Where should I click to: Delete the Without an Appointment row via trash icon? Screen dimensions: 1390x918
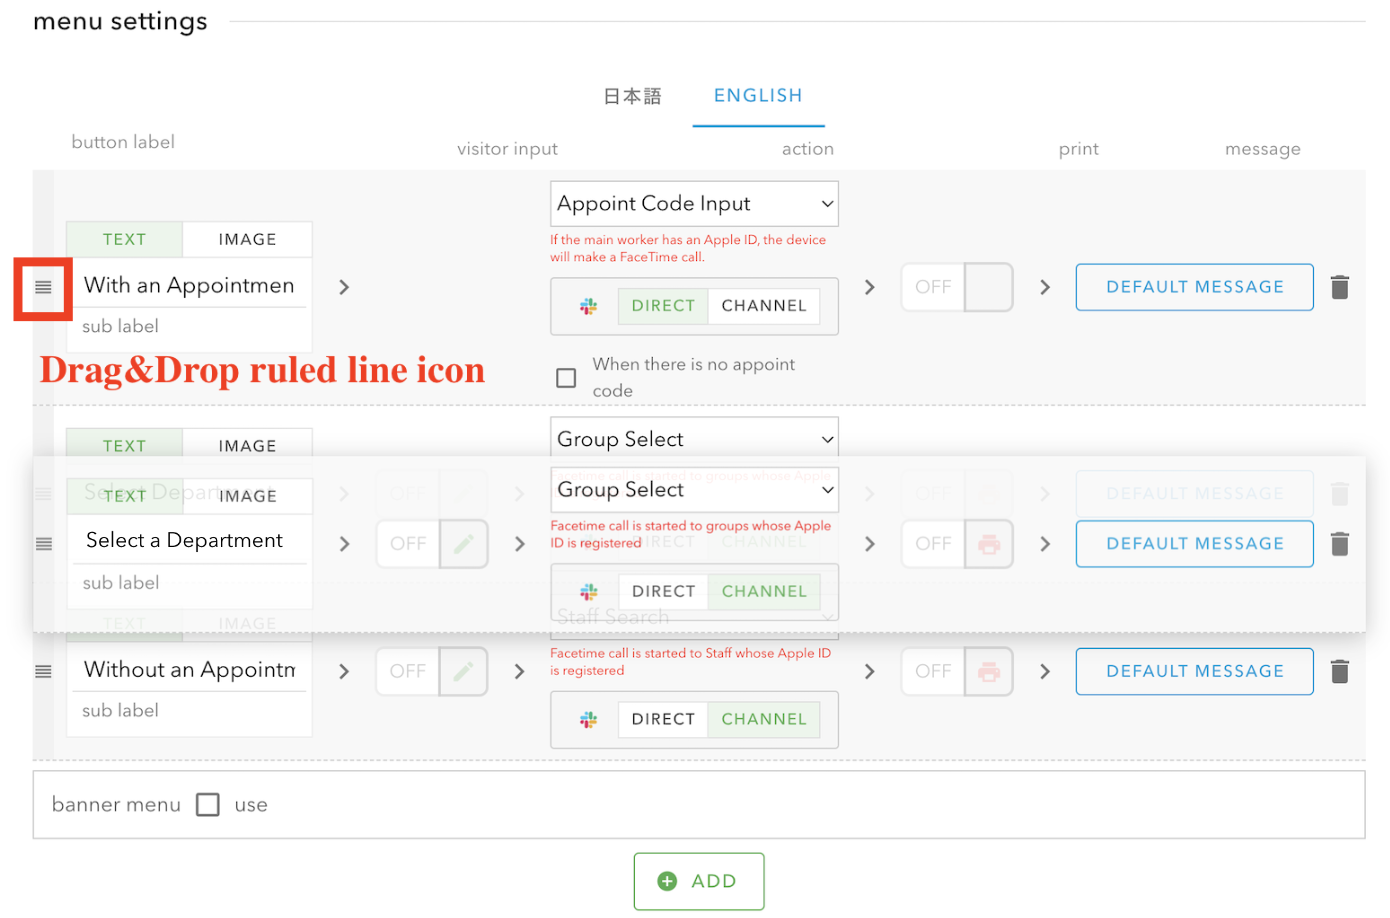(x=1340, y=671)
